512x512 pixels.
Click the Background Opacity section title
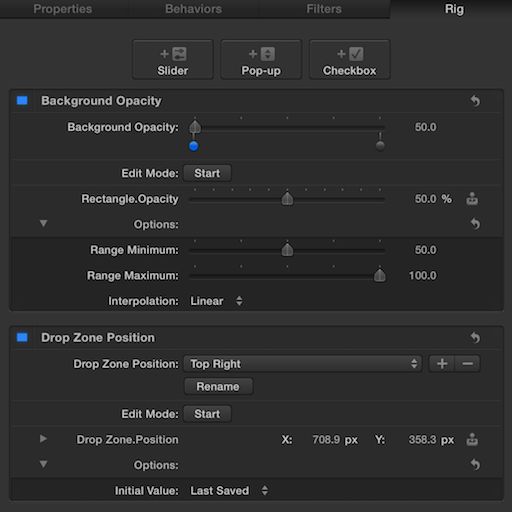[x=101, y=101]
